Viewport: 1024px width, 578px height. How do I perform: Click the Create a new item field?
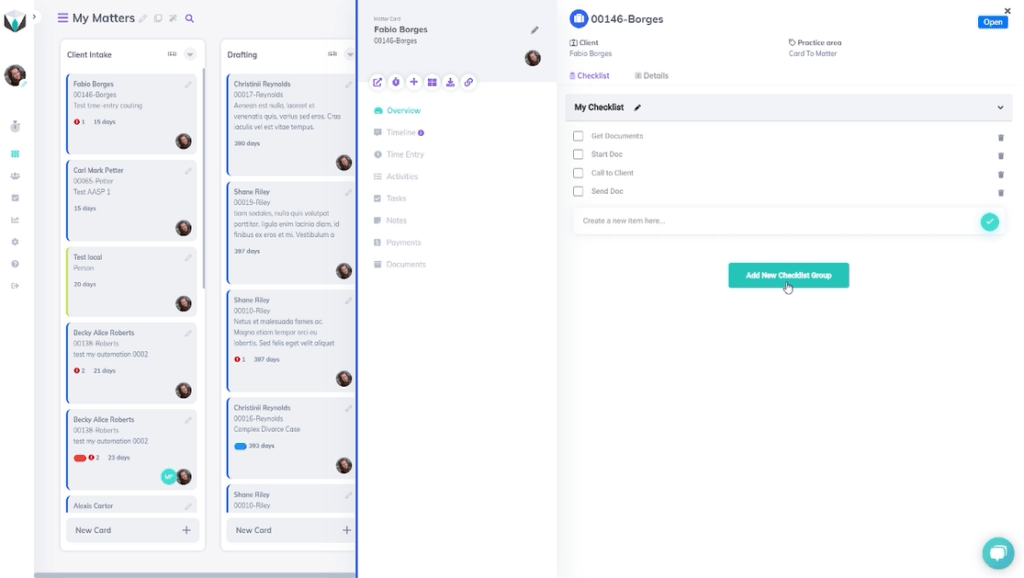click(x=770, y=221)
